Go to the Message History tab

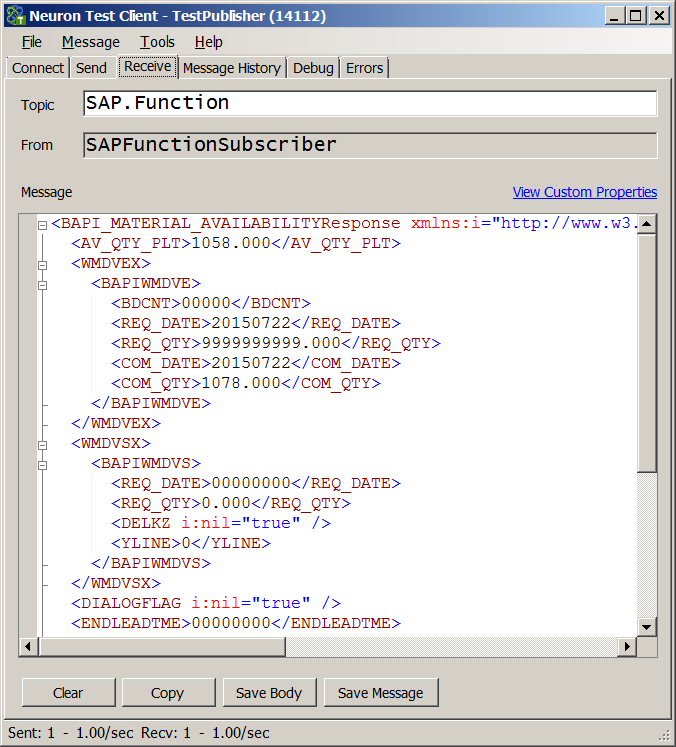pos(231,68)
